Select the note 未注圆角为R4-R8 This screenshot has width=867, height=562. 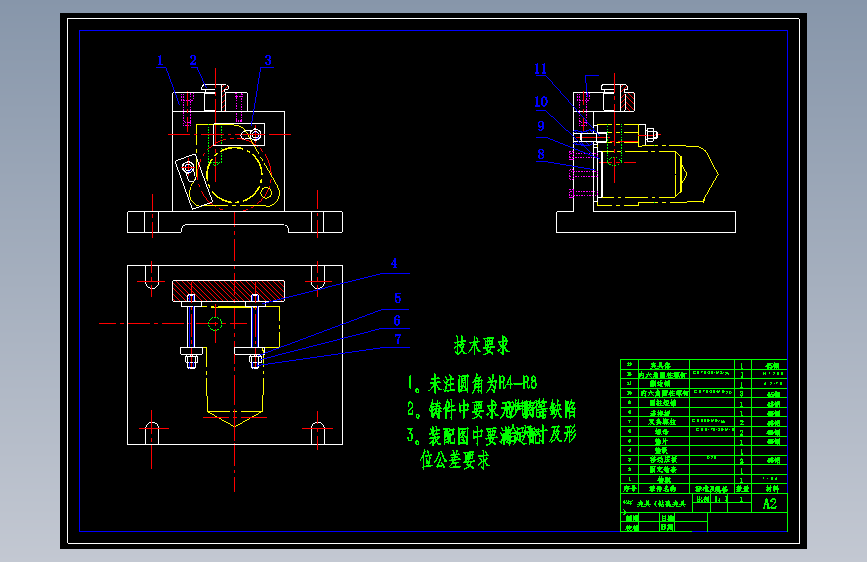coord(472,383)
